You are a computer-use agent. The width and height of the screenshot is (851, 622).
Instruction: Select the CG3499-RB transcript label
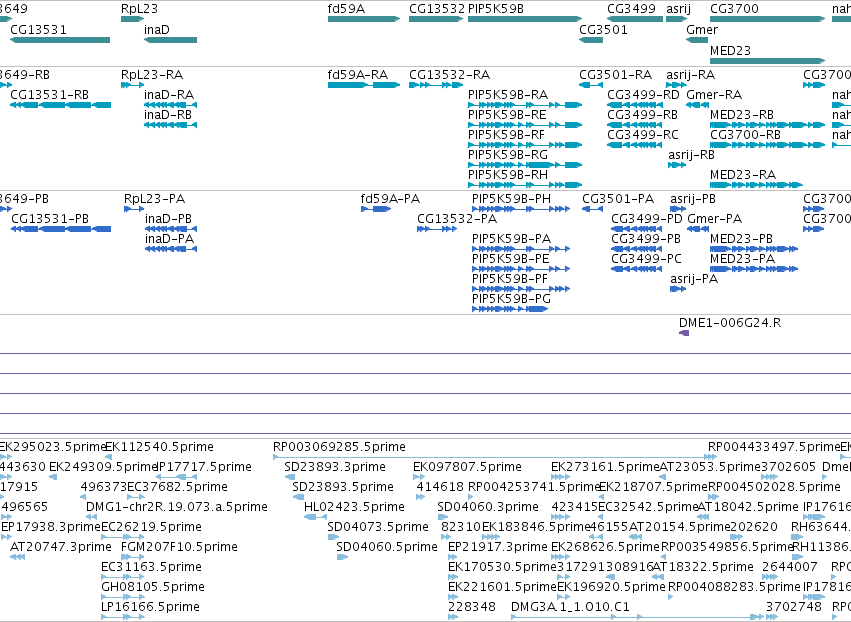tap(643, 115)
